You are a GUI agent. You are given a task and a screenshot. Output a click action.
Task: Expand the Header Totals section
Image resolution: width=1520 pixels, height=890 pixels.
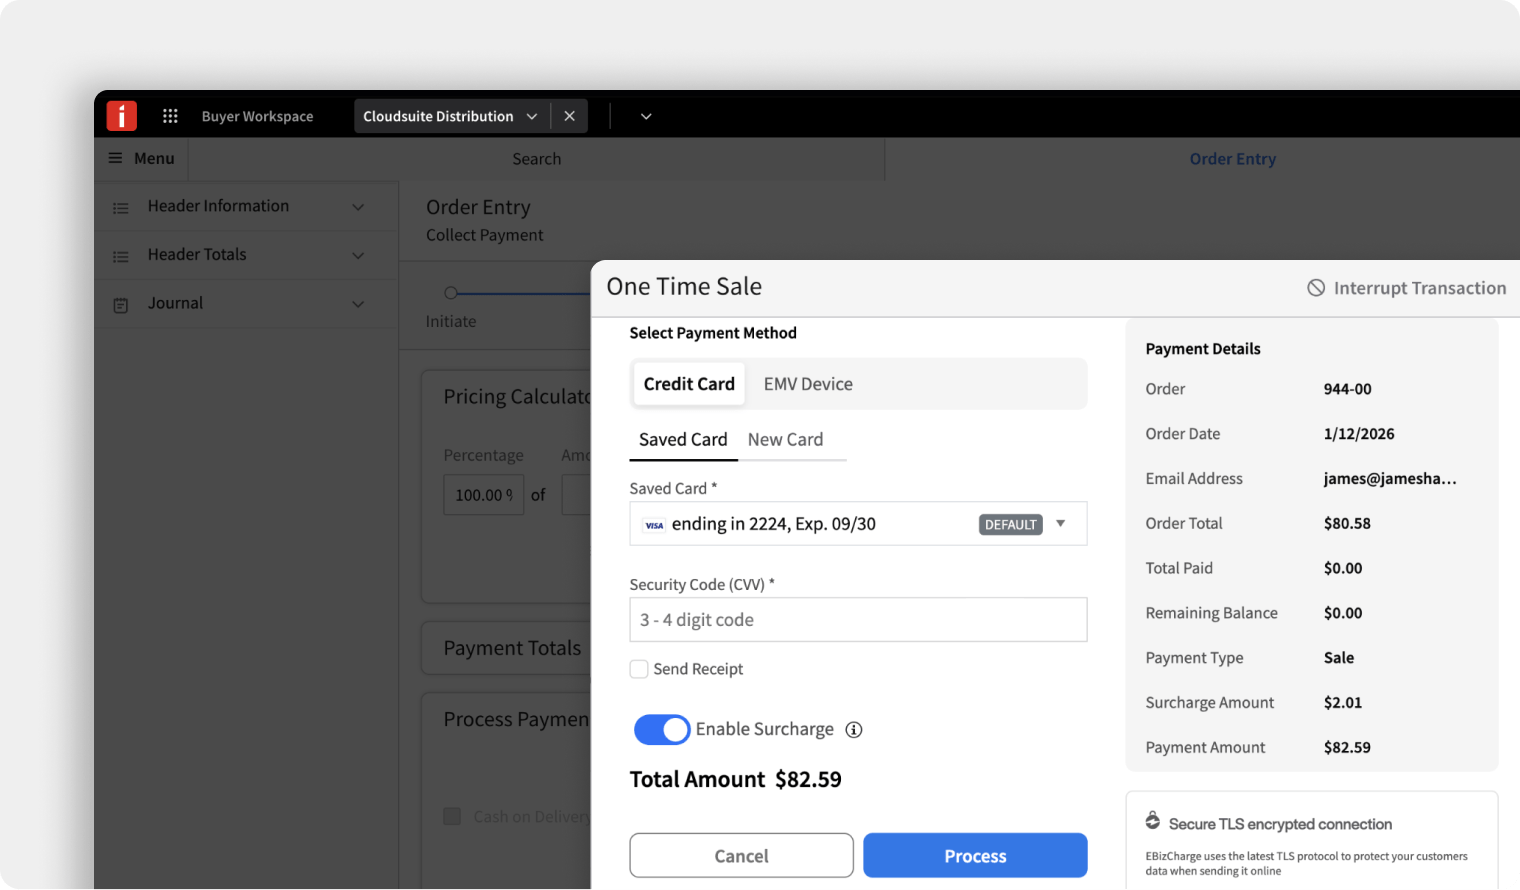pos(358,256)
